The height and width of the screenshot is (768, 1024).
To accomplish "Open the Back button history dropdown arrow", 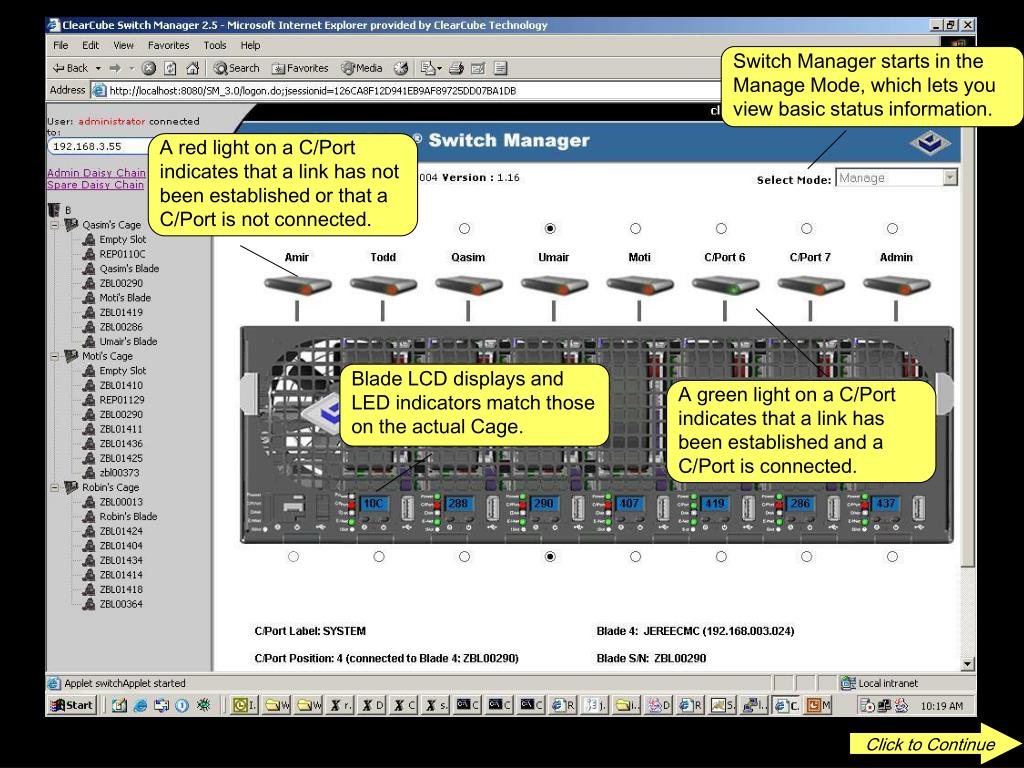I will [x=99, y=68].
